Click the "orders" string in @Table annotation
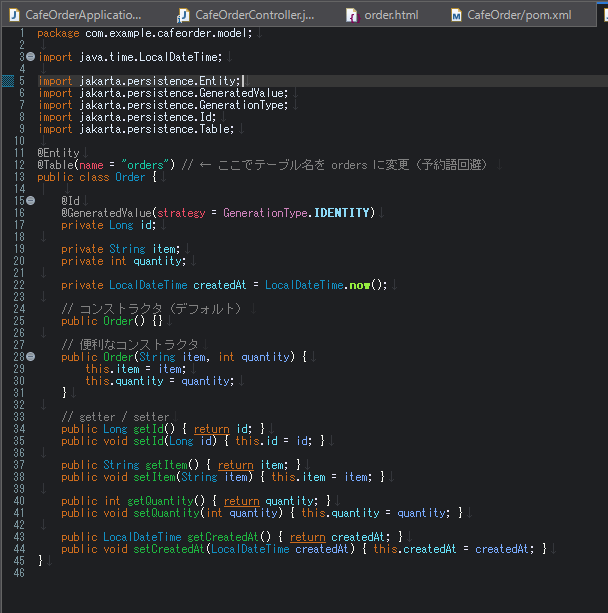608x613 pixels. (143, 165)
